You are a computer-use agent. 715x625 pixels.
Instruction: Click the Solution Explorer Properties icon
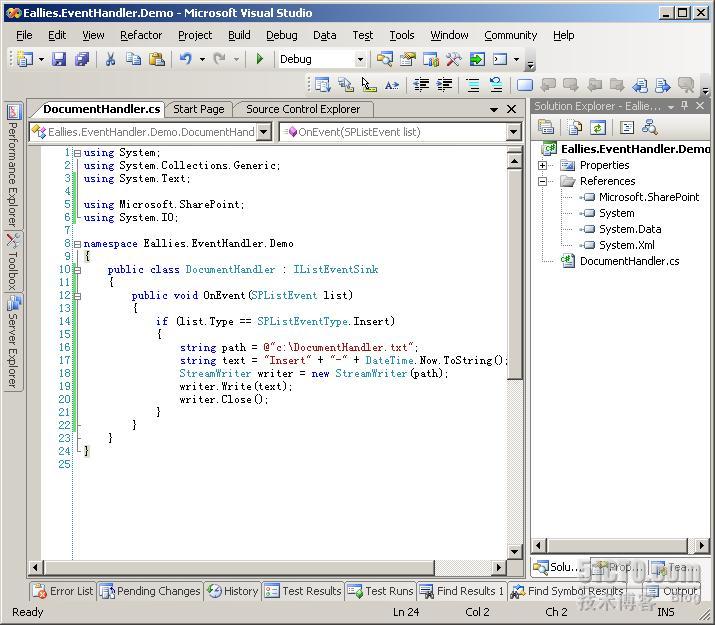546,128
